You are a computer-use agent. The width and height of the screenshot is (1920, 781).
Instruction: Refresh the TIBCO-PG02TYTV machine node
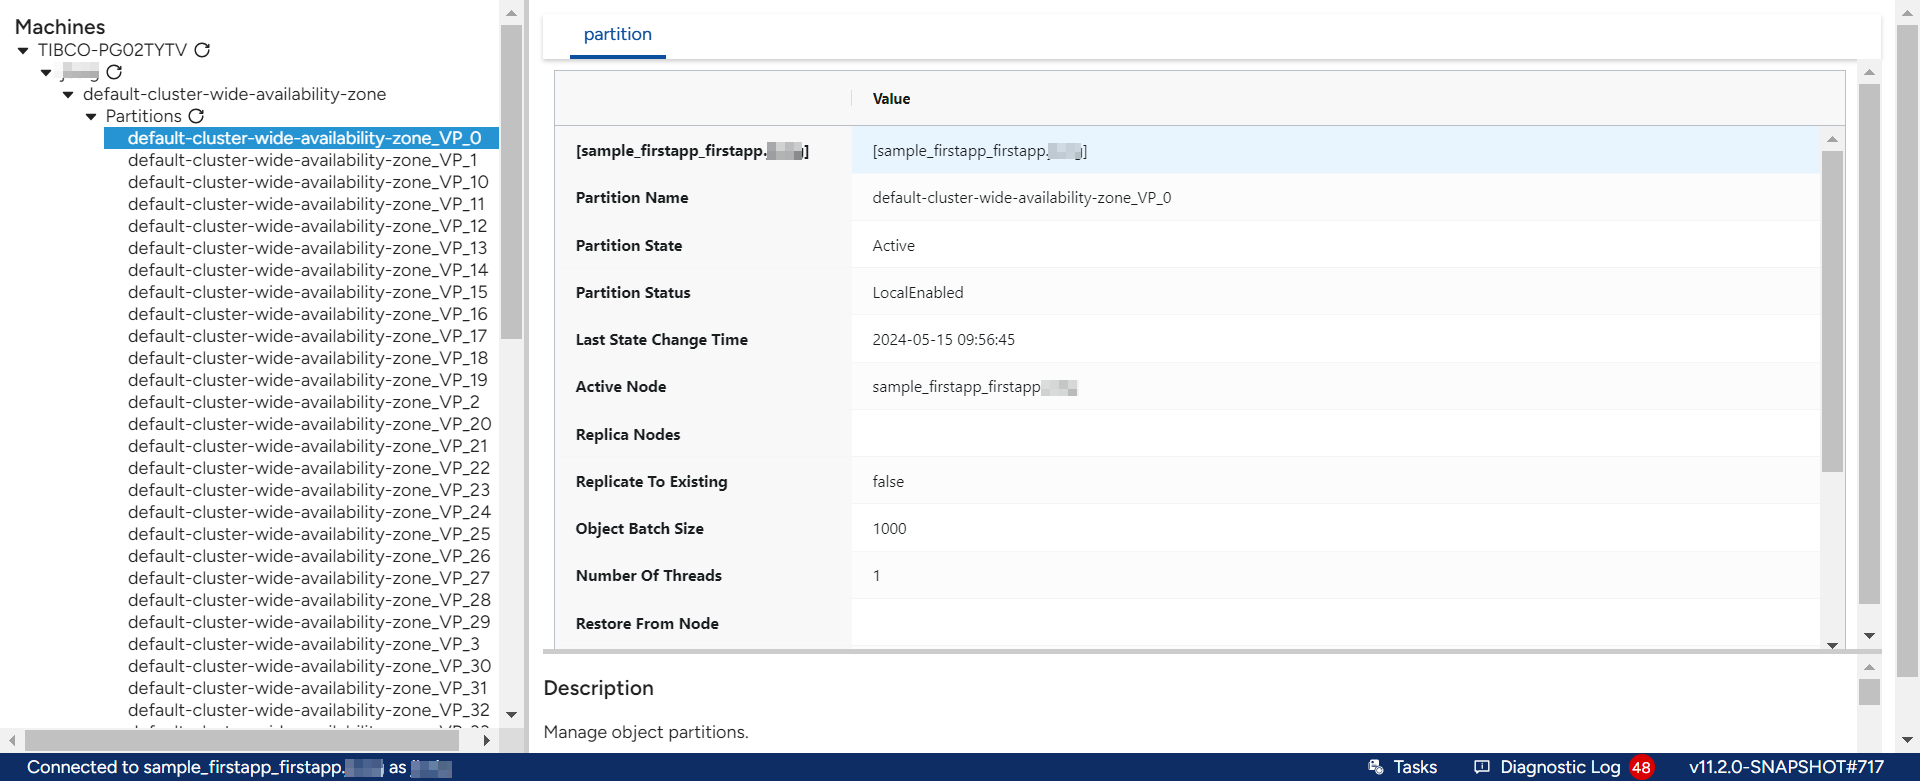coord(202,50)
